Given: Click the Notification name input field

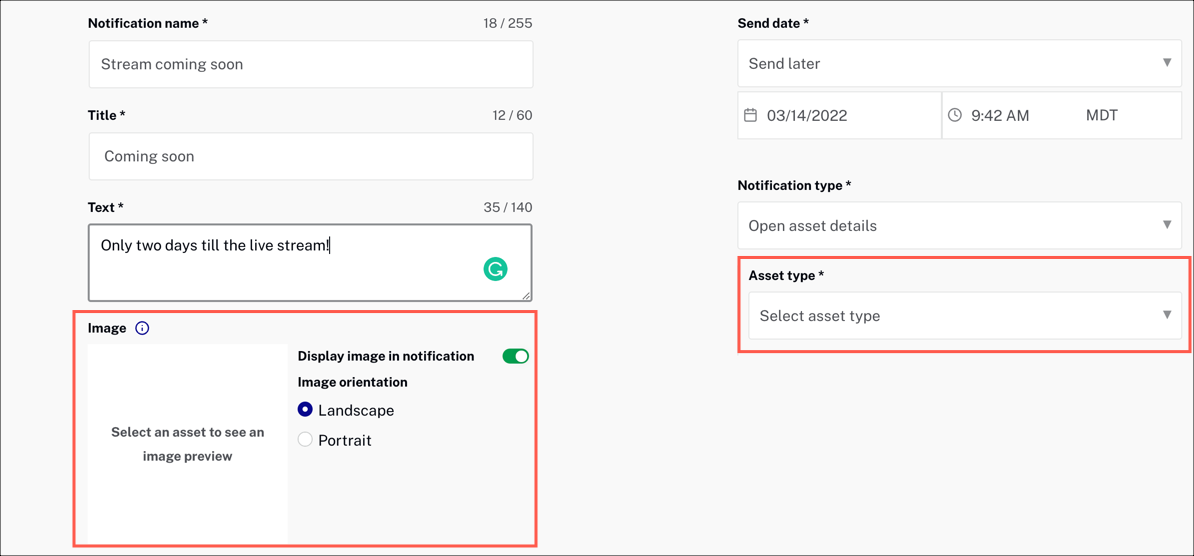Looking at the screenshot, I should pos(311,64).
